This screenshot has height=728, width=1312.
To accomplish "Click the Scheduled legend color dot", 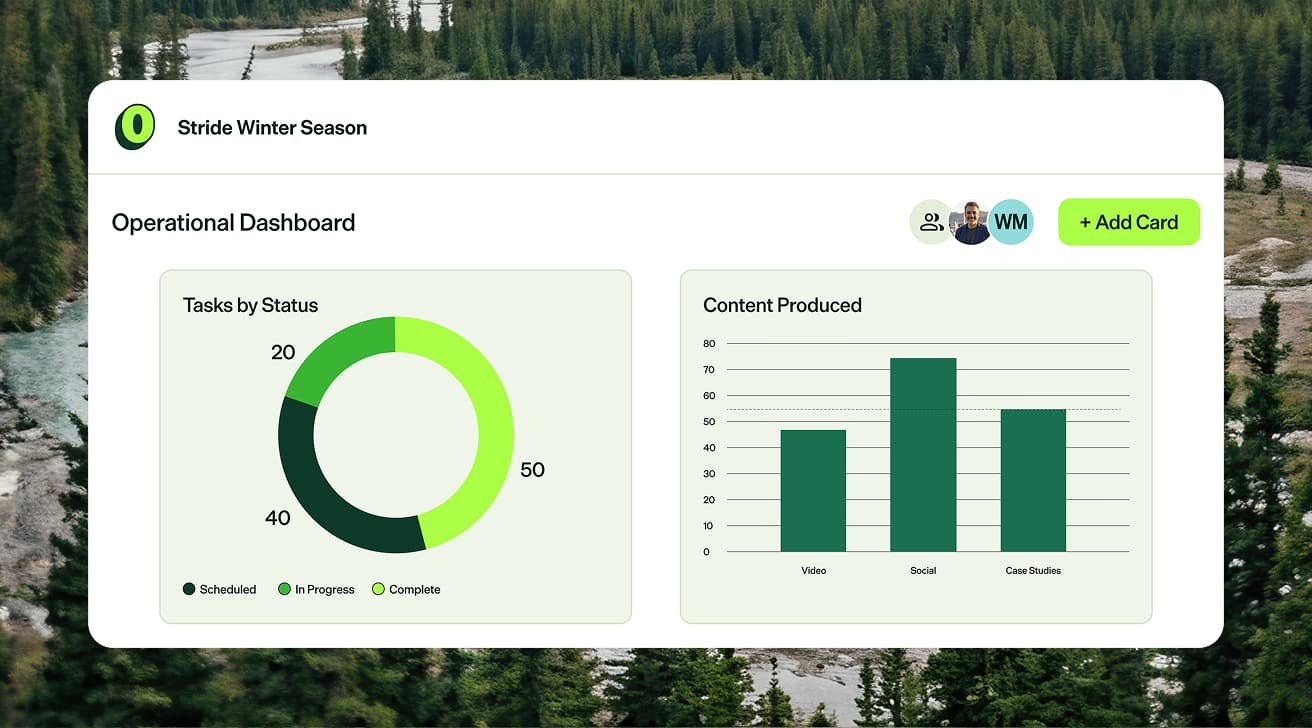I will click(189, 589).
